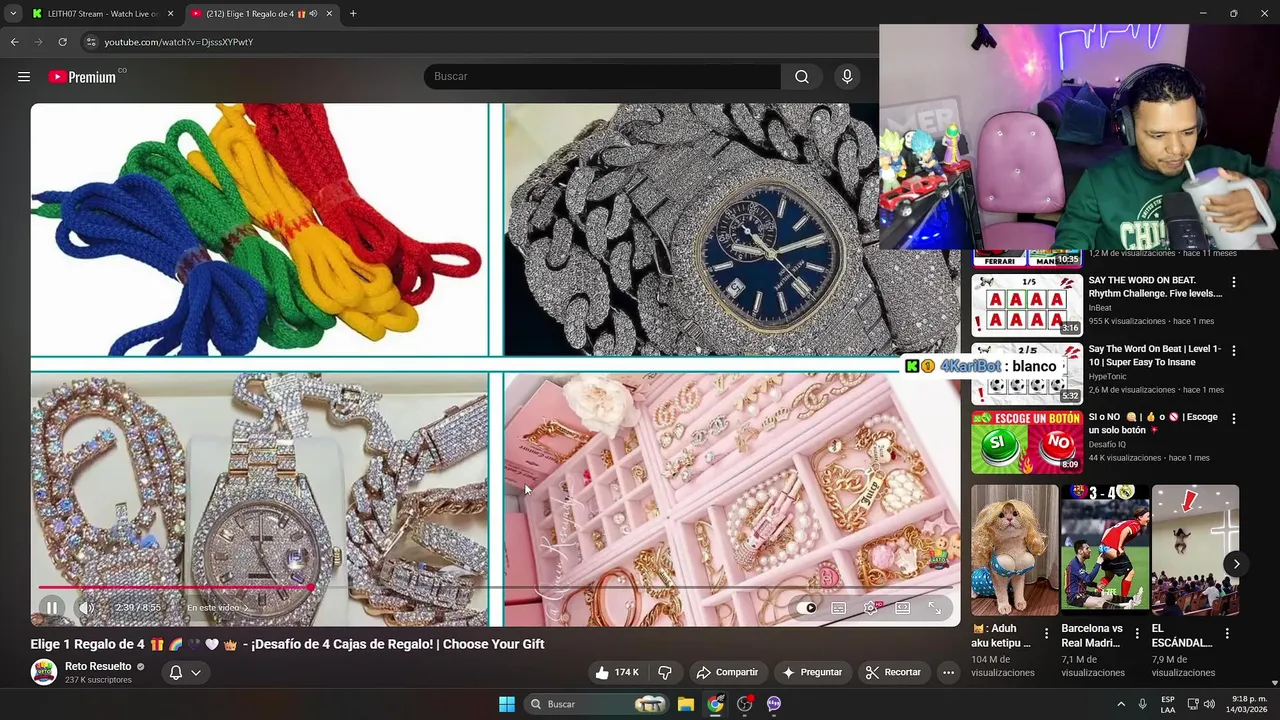Open 'Say The Word On Beat | Level 1-10' title

tap(1155, 355)
